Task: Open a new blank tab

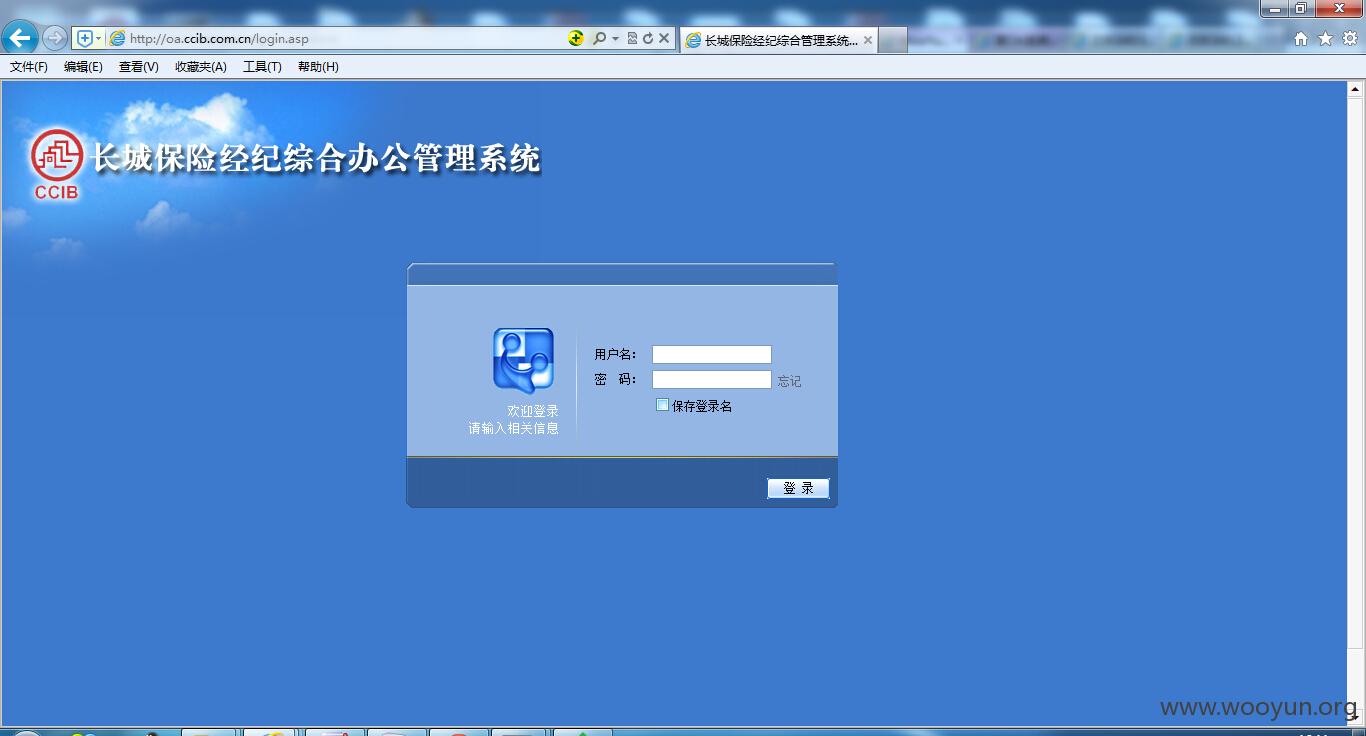Action: coord(893,40)
